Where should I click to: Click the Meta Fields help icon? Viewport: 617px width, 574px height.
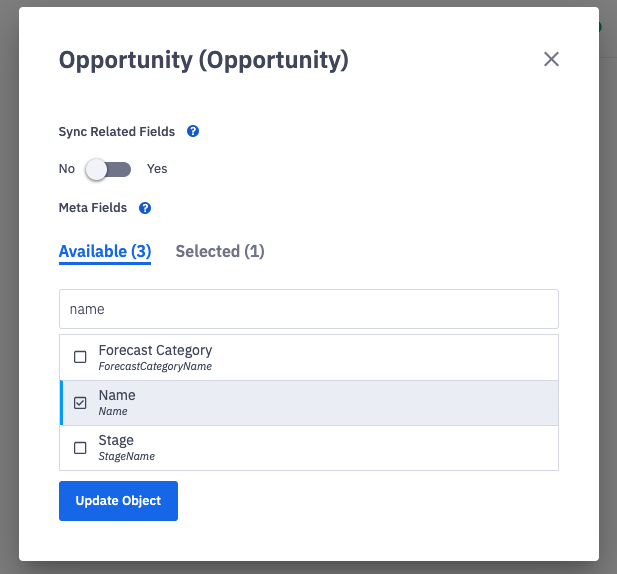145,208
